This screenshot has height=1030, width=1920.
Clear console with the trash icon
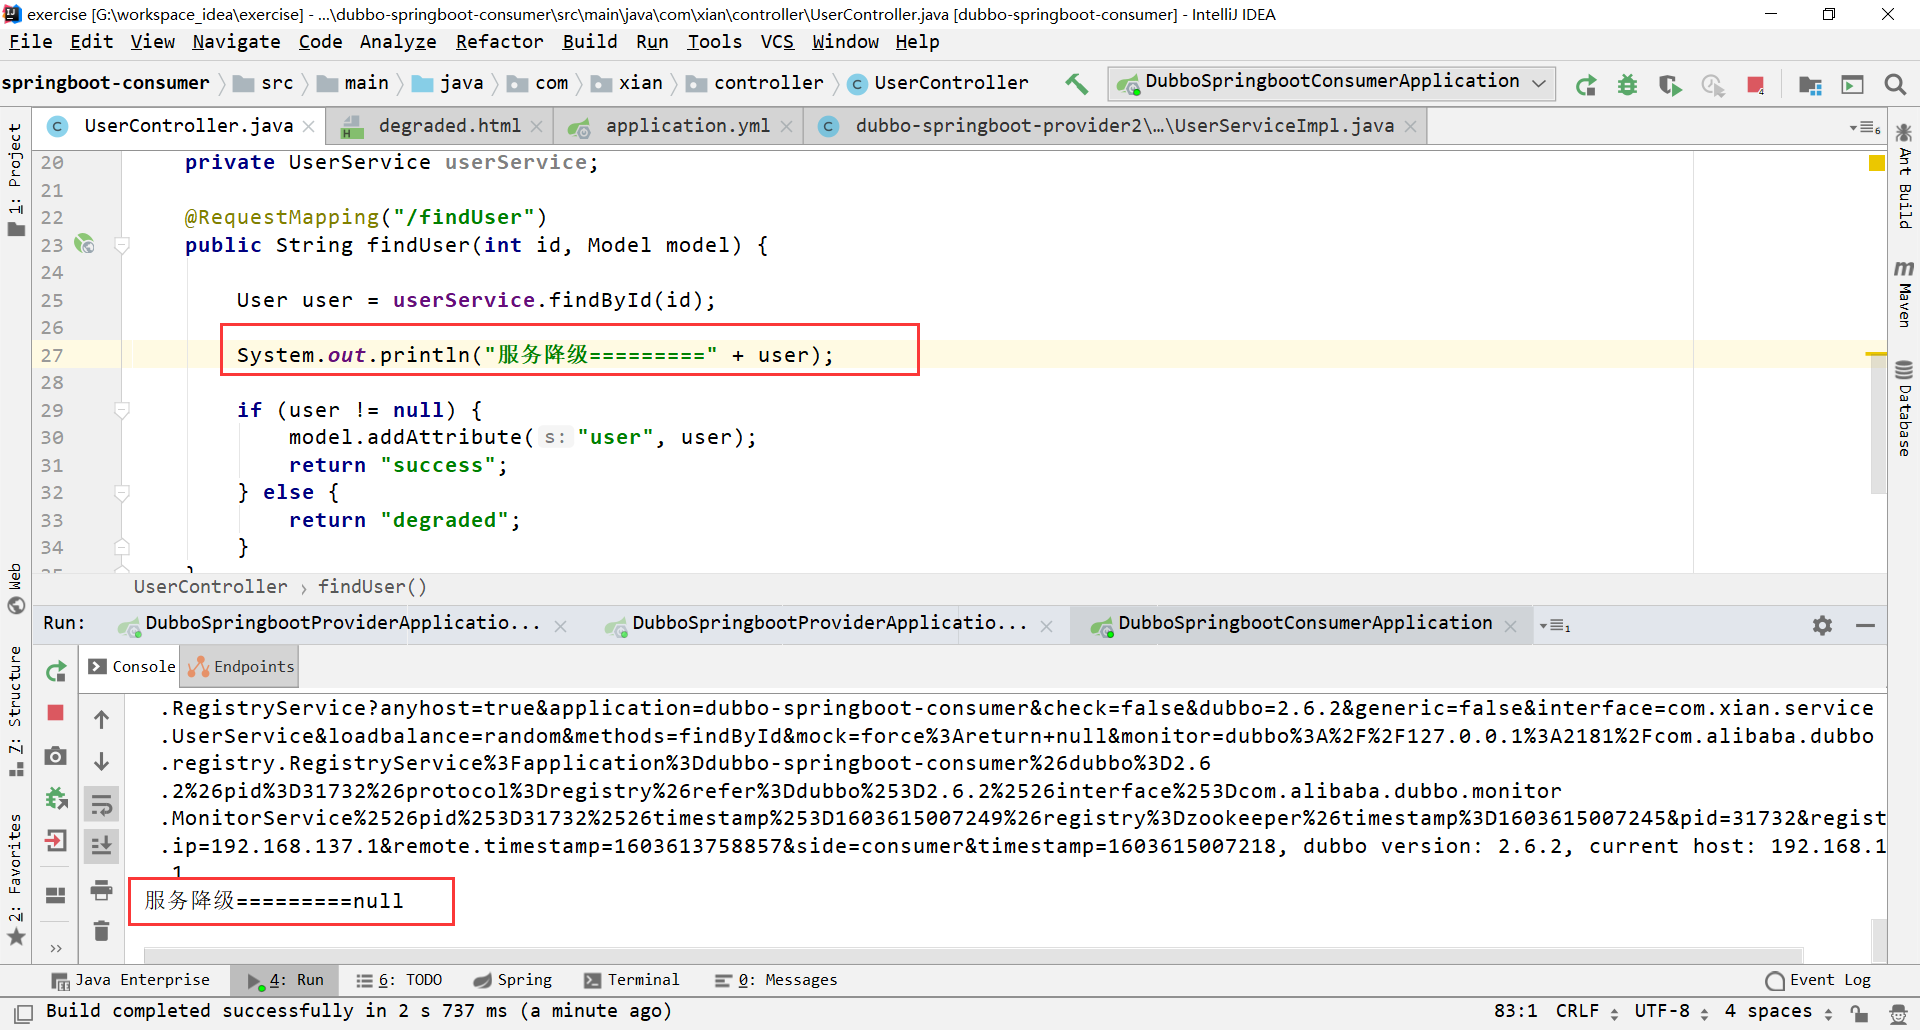pos(101,931)
